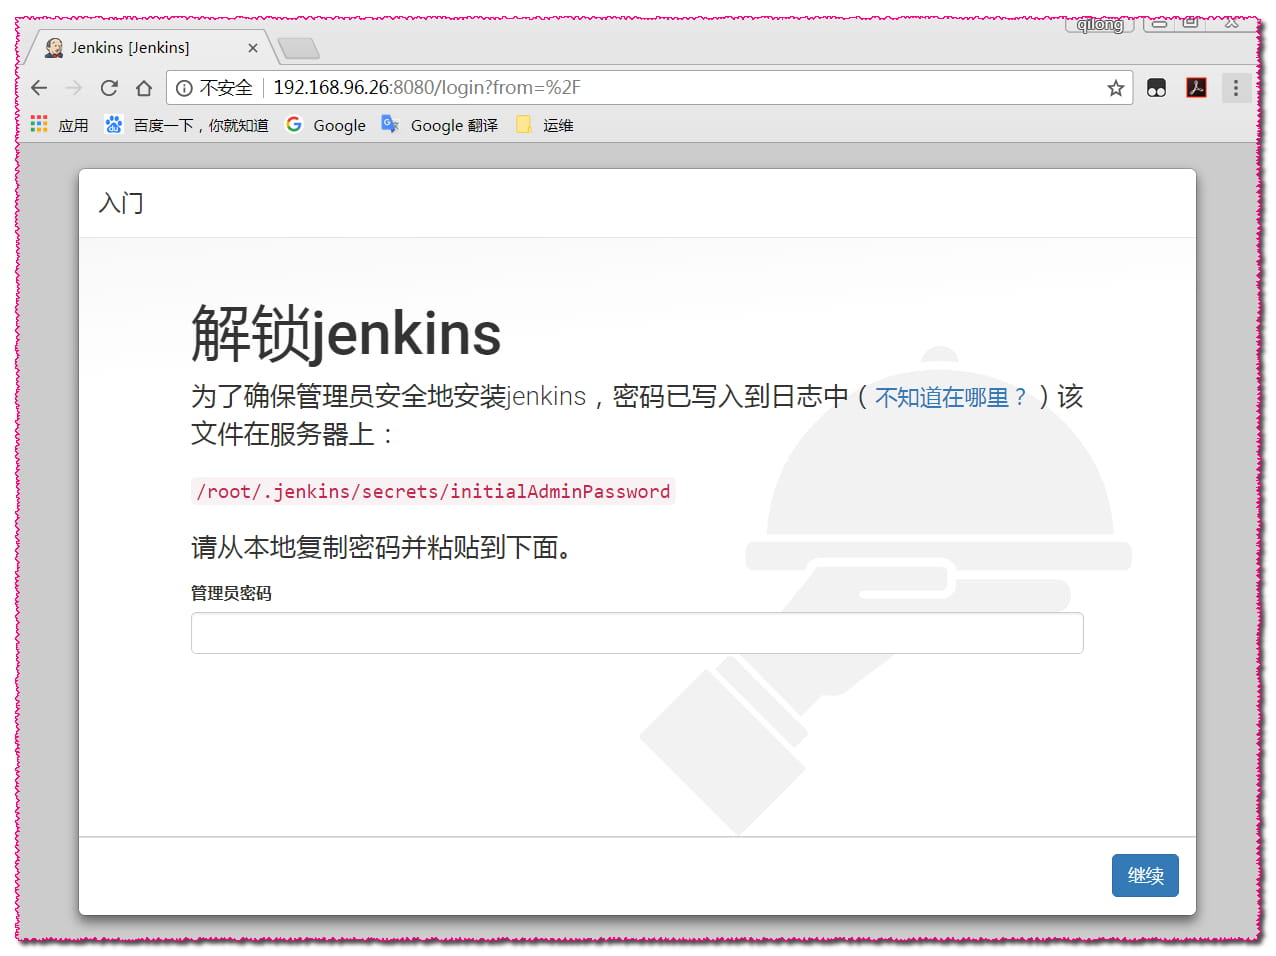Screen dimensions: 1276x956
Task: Reload the Jenkins login page
Action: (109, 88)
